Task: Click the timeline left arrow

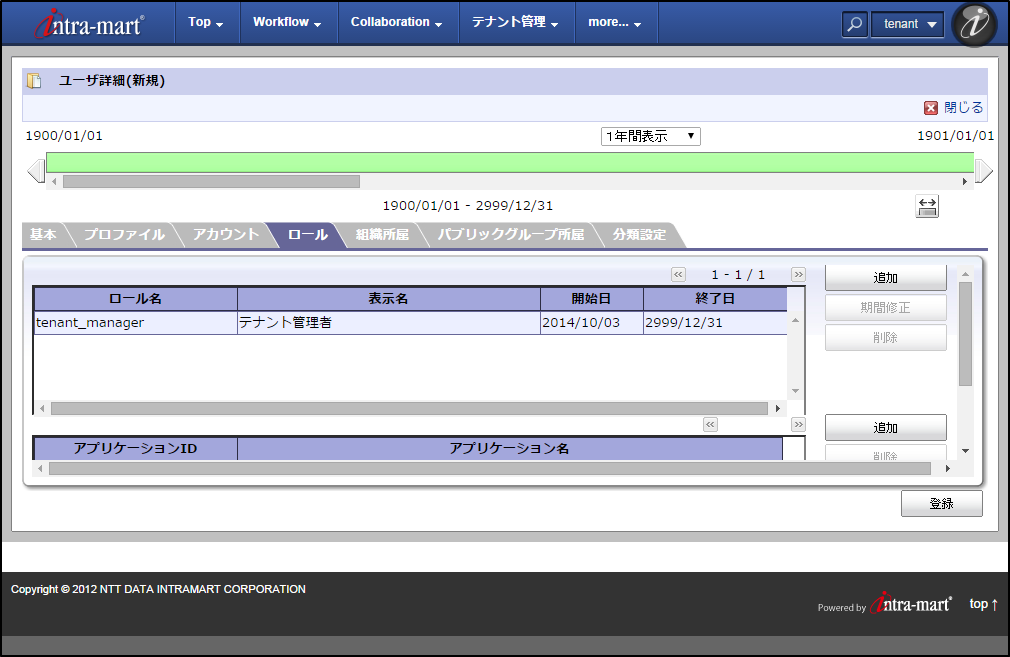Action: (36, 171)
